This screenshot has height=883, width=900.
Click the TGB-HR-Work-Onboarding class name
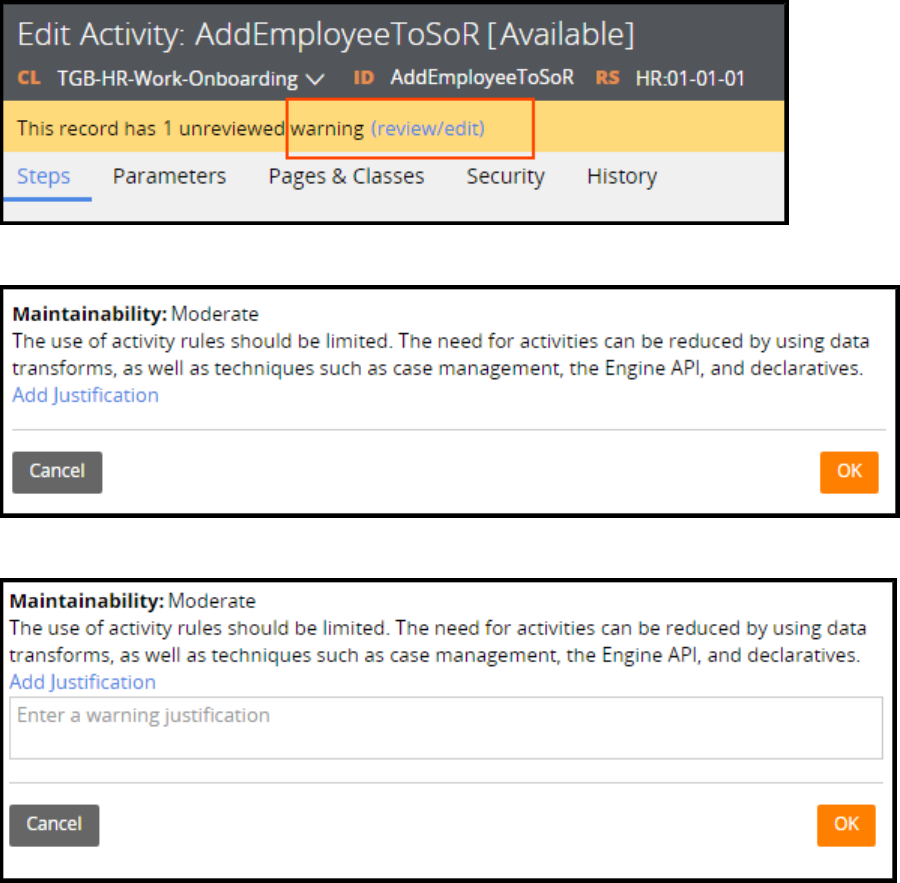tap(177, 78)
